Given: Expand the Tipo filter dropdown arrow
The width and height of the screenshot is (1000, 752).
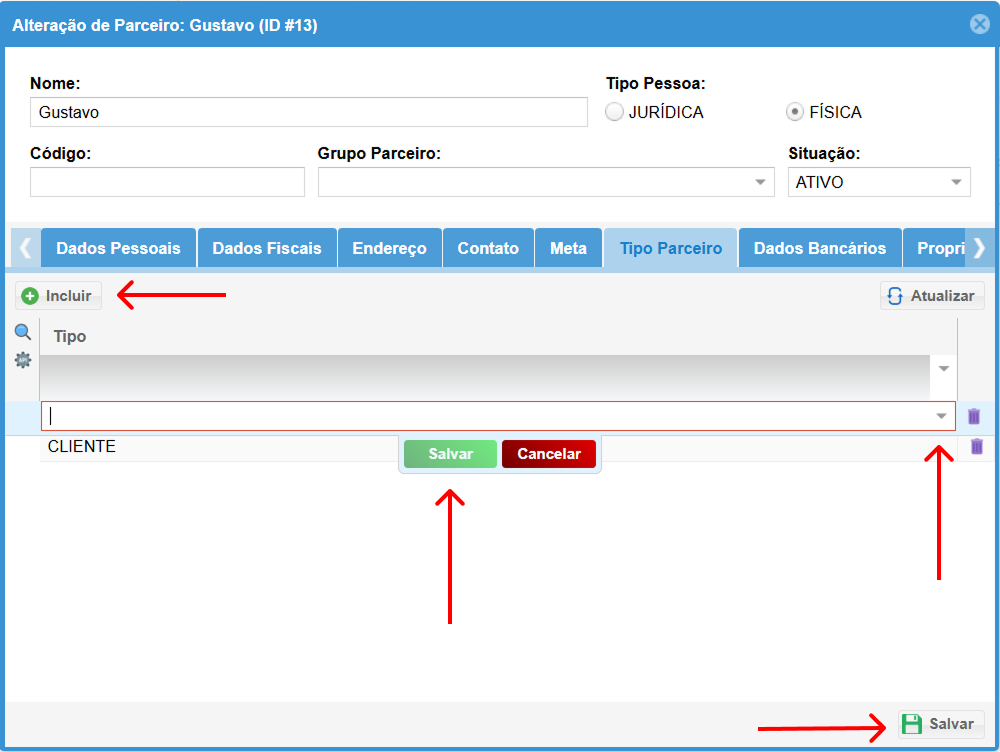Looking at the screenshot, I should (x=943, y=368).
